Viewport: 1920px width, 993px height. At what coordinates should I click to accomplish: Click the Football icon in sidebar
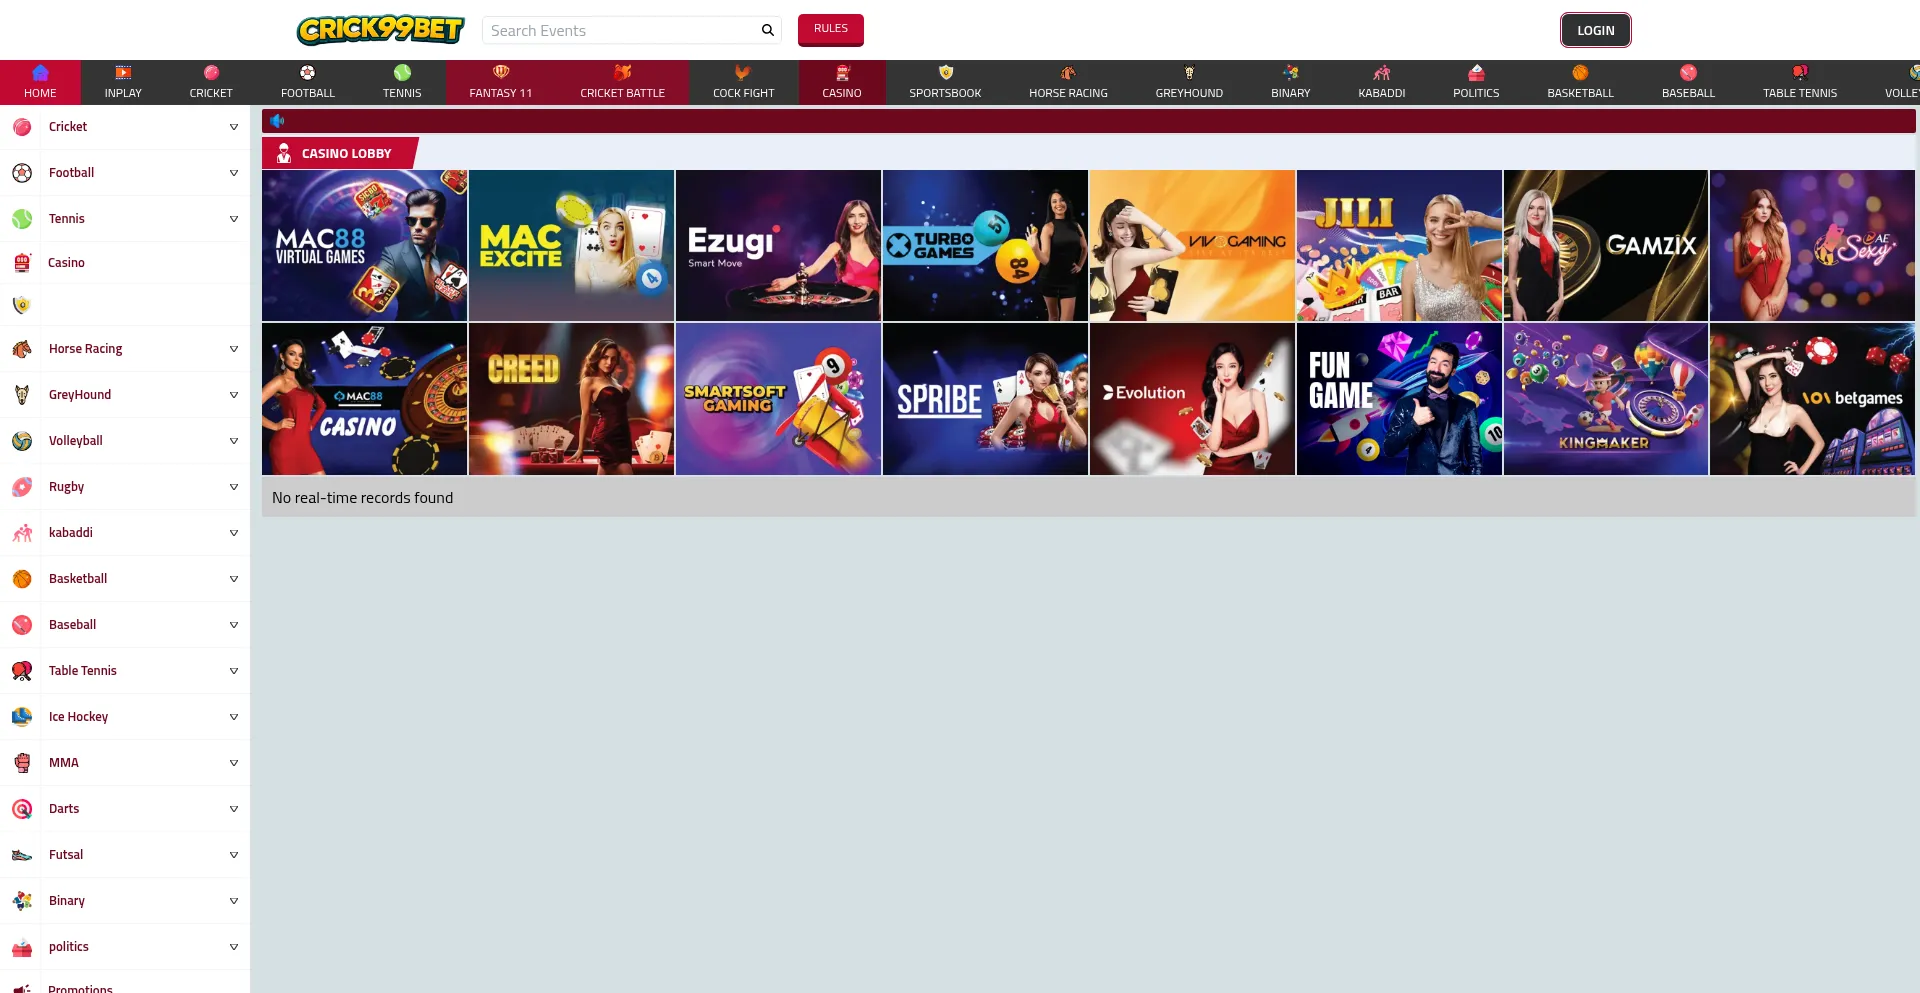(x=22, y=173)
